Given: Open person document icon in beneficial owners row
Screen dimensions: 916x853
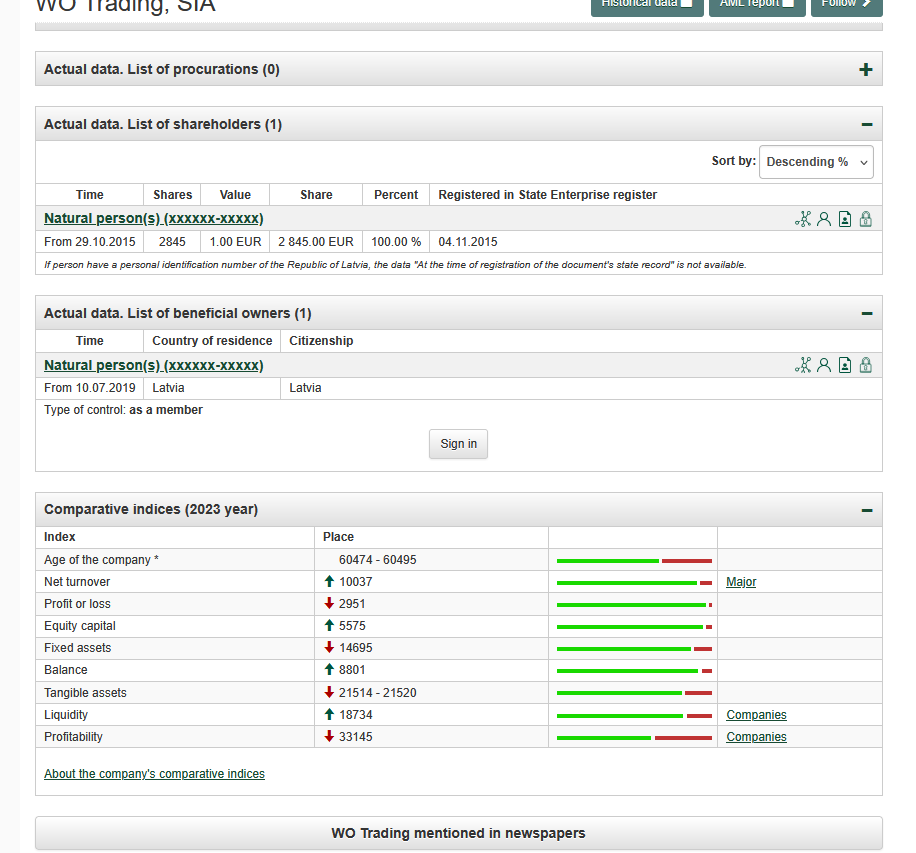Looking at the screenshot, I should click(x=845, y=365).
